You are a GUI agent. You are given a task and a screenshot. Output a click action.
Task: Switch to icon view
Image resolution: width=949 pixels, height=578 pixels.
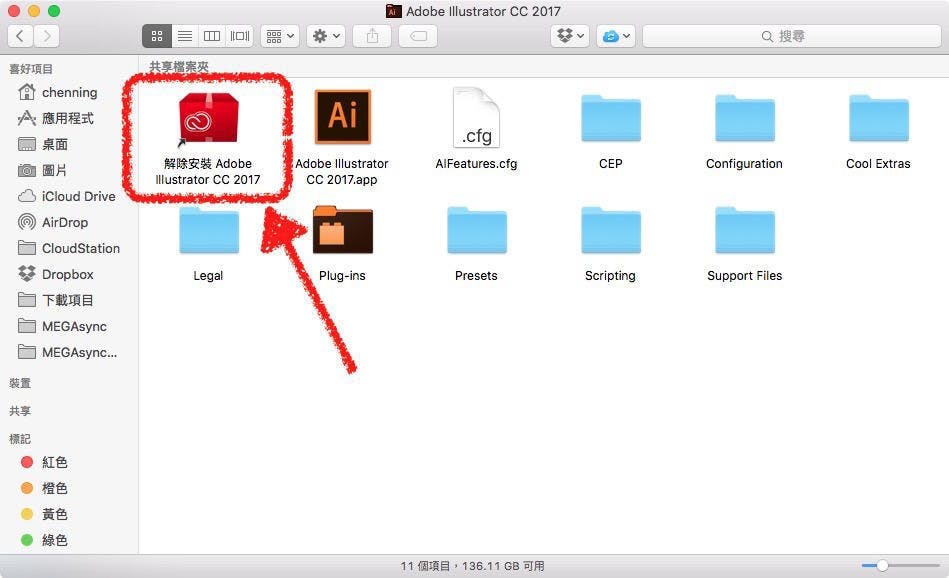pyautogui.click(x=157, y=36)
